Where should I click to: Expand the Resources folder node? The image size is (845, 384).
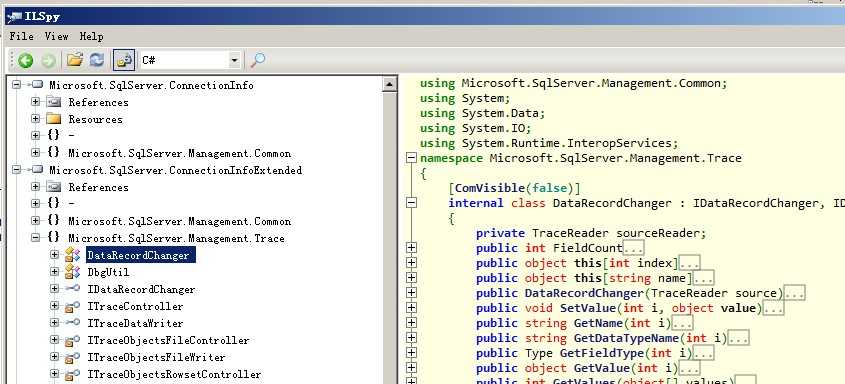36,119
